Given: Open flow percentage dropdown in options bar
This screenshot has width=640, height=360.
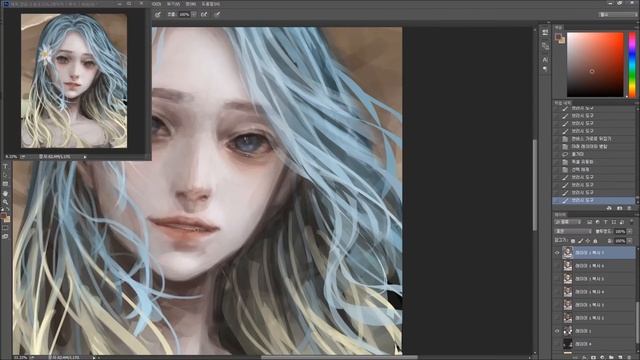Looking at the screenshot, I should pyautogui.click(x=194, y=14).
